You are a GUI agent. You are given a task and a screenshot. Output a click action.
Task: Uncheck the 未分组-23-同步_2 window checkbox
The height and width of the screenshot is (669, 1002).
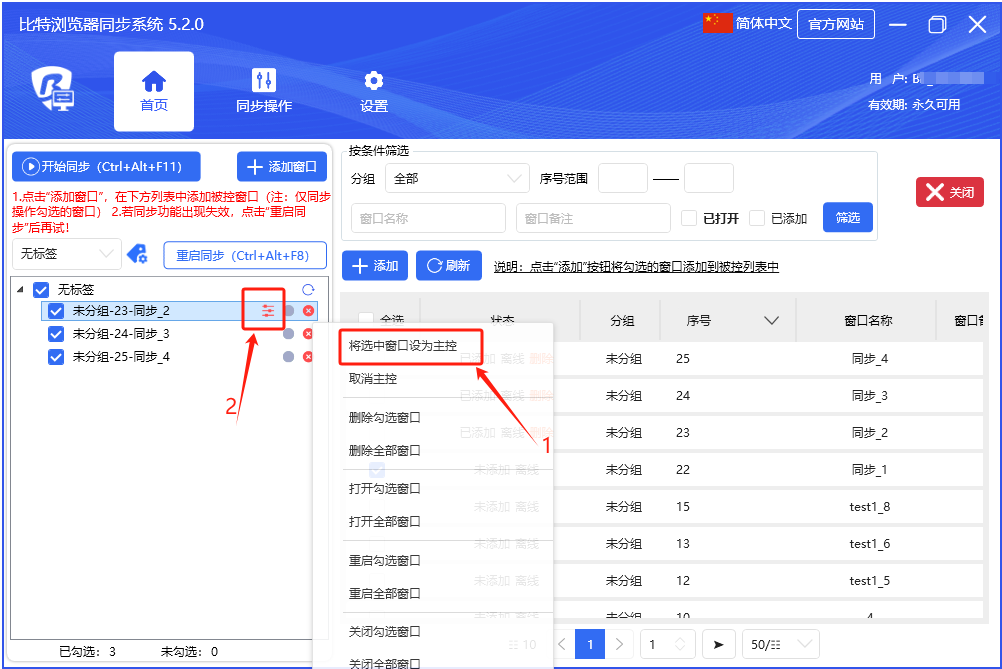[57, 311]
